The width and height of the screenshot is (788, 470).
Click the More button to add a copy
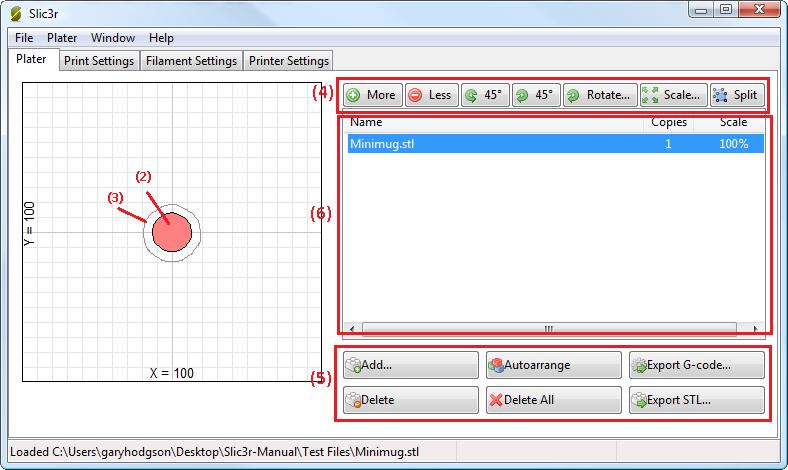(x=373, y=95)
